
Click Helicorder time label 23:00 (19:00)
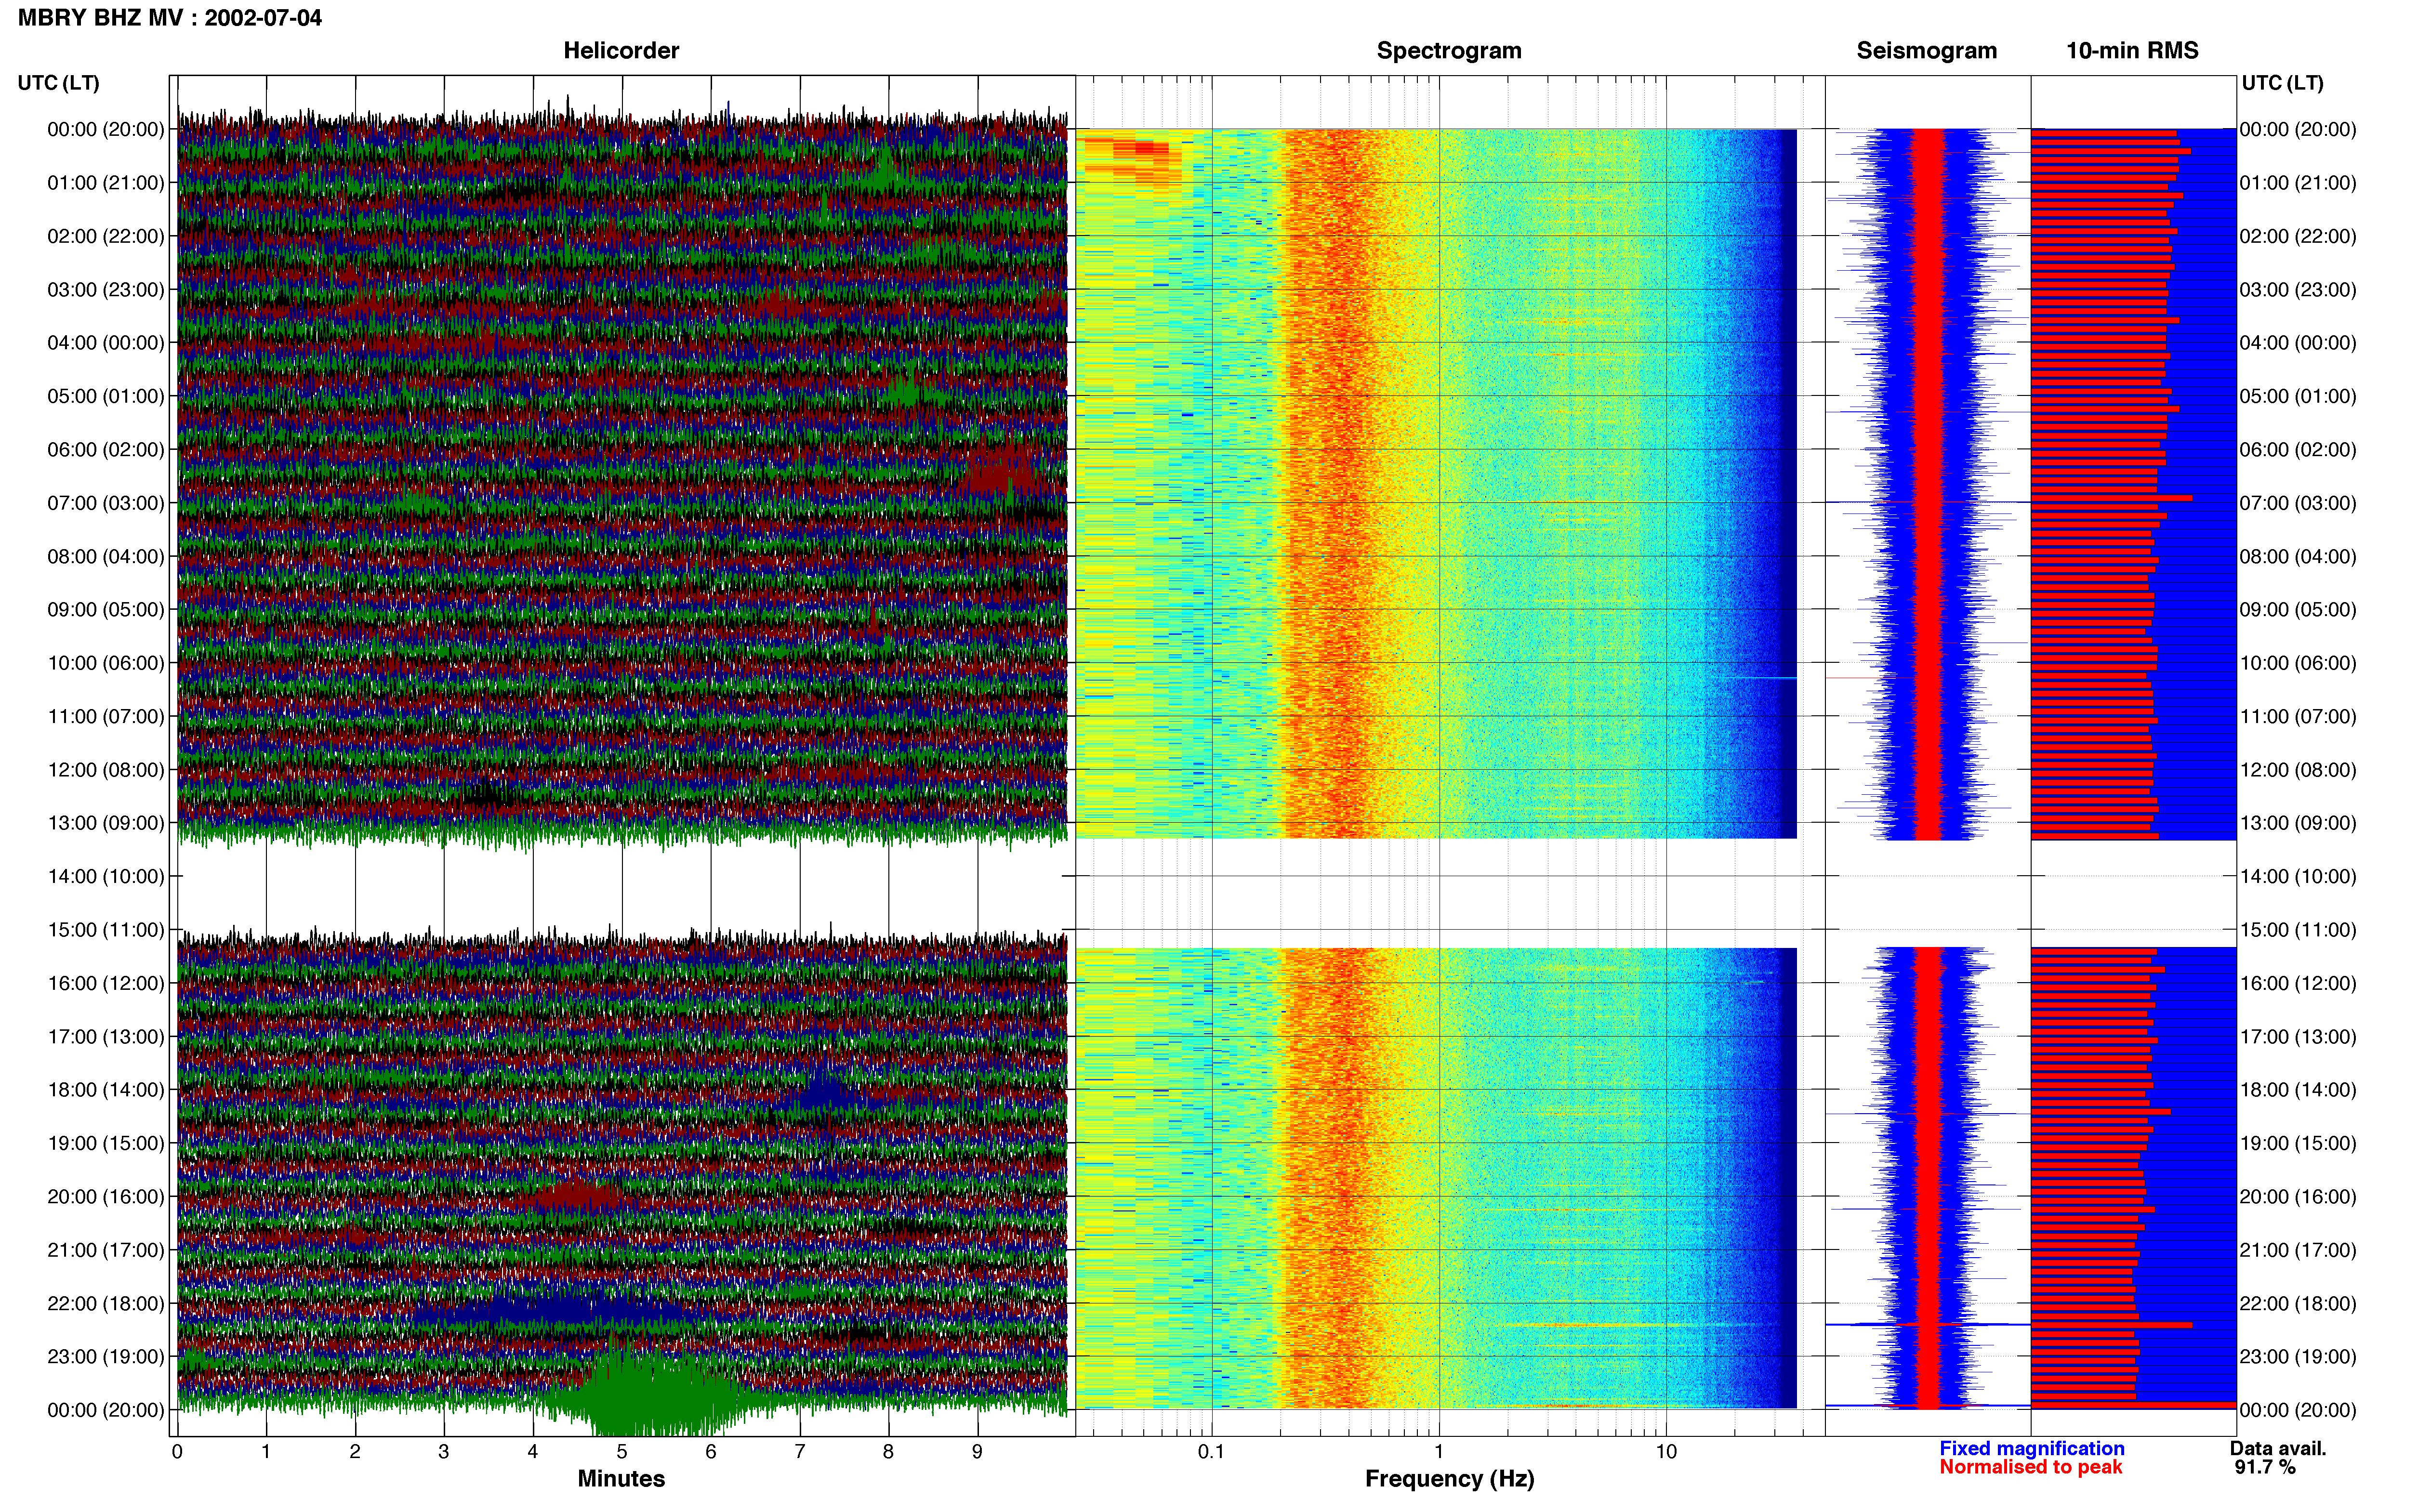pyautogui.click(x=106, y=1357)
